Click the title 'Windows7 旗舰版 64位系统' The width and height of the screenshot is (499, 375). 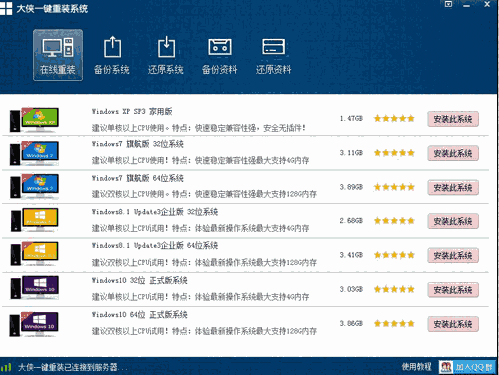point(138,178)
